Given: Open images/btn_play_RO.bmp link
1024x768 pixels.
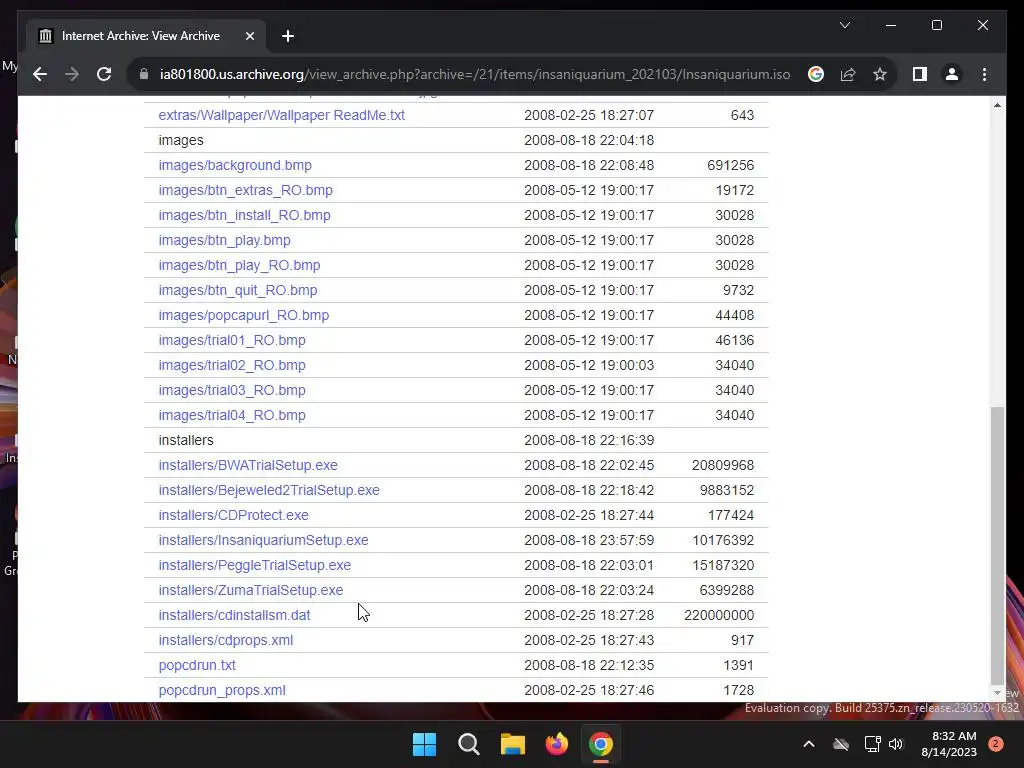Looking at the screenshot, I should 240,265.
